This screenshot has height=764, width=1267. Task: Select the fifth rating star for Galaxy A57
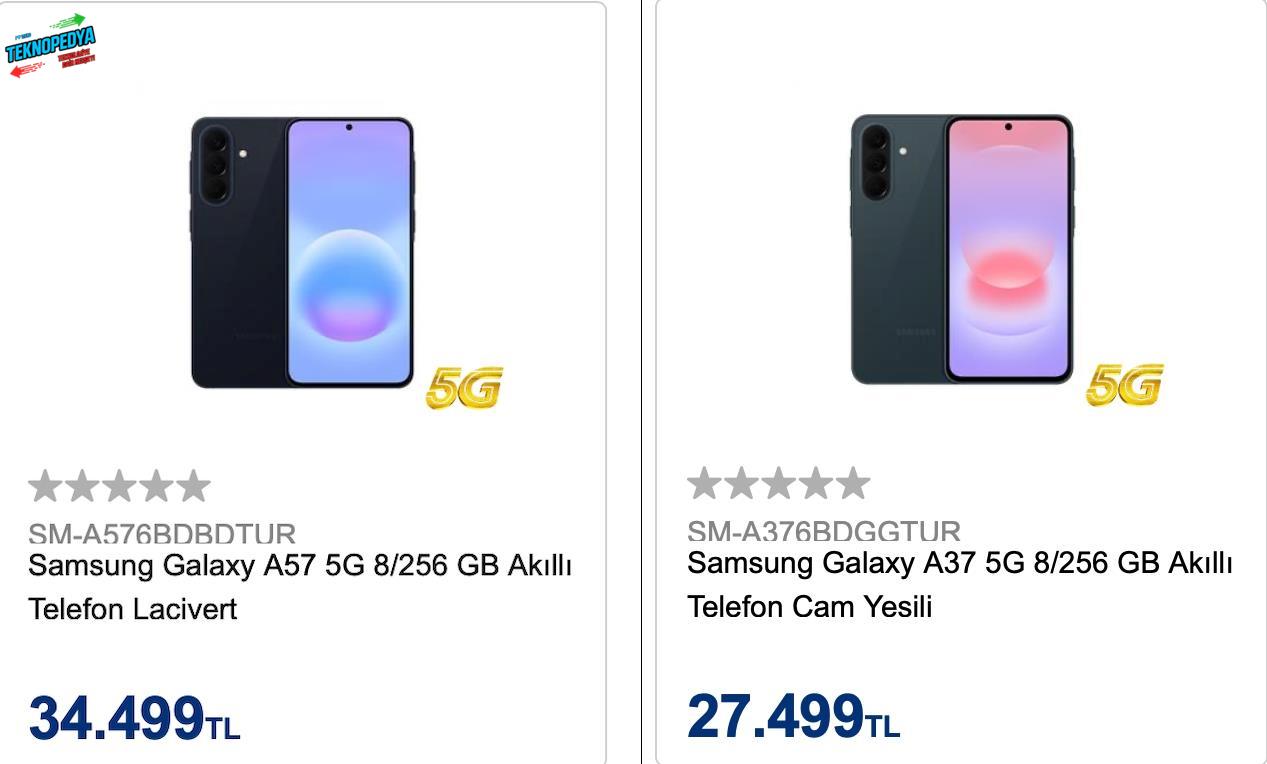(193, 487)
